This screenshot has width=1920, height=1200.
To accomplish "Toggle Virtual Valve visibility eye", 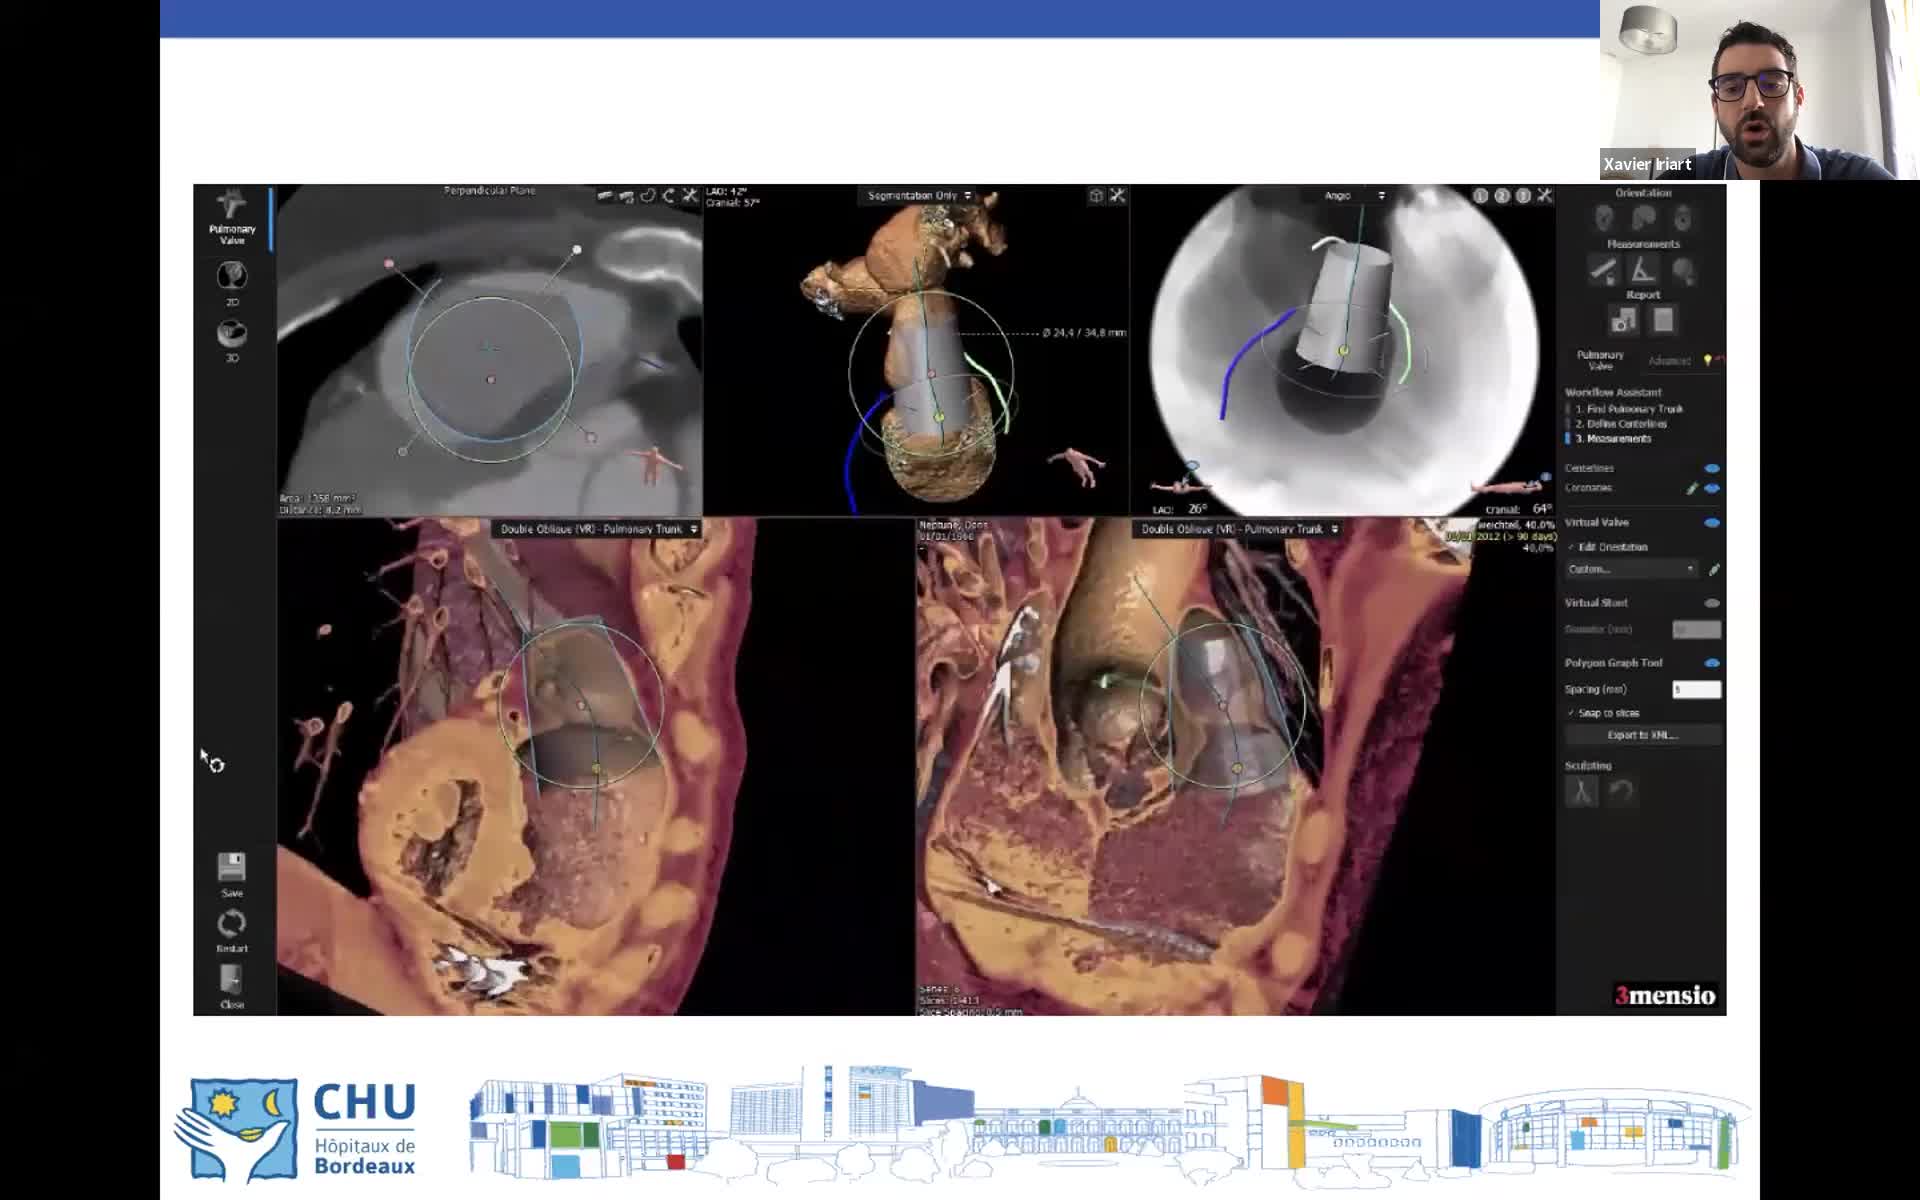I will click(1711, 522).
